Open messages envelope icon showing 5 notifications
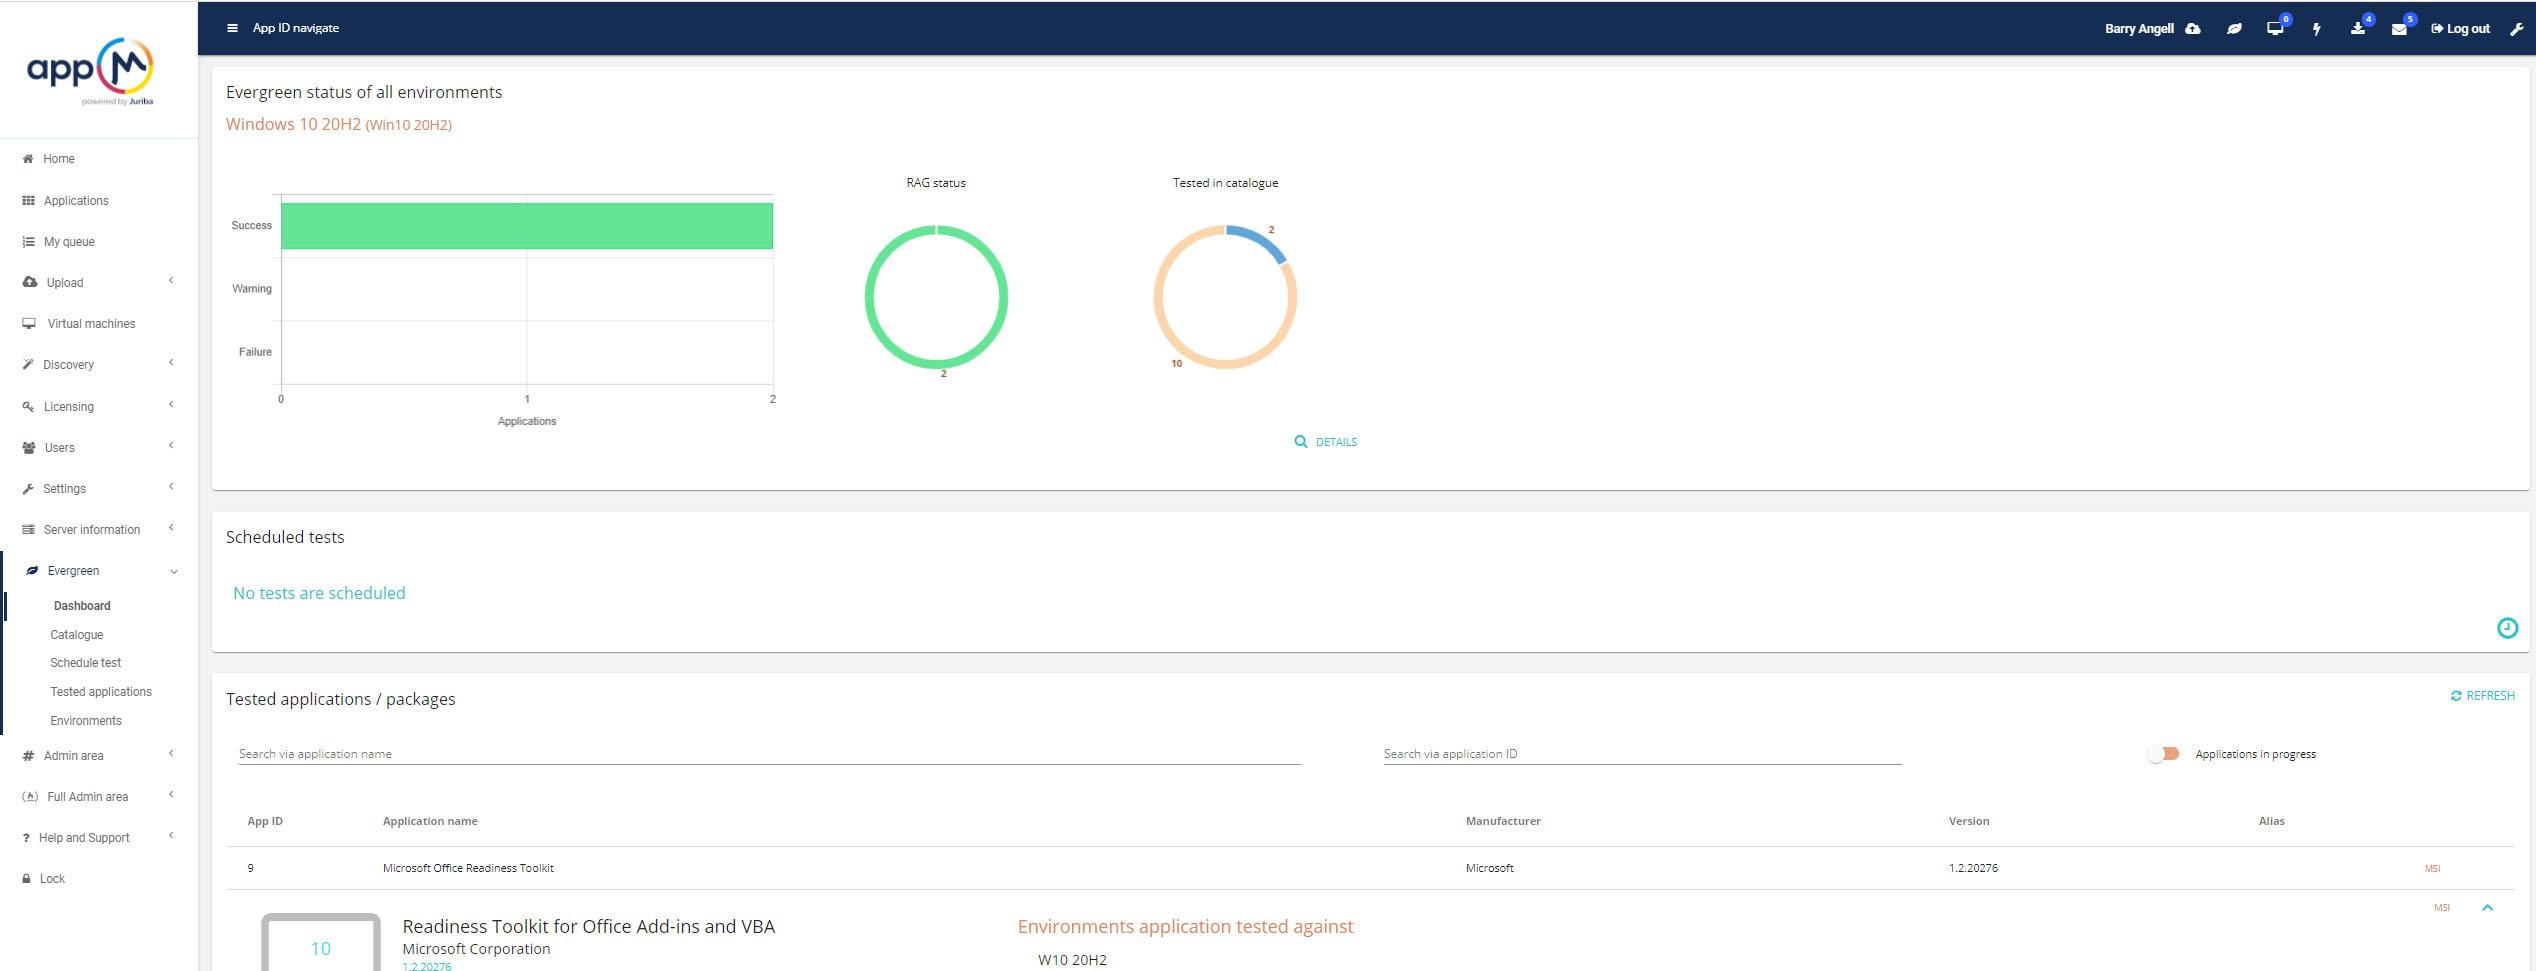 (x=2399, y=28)
